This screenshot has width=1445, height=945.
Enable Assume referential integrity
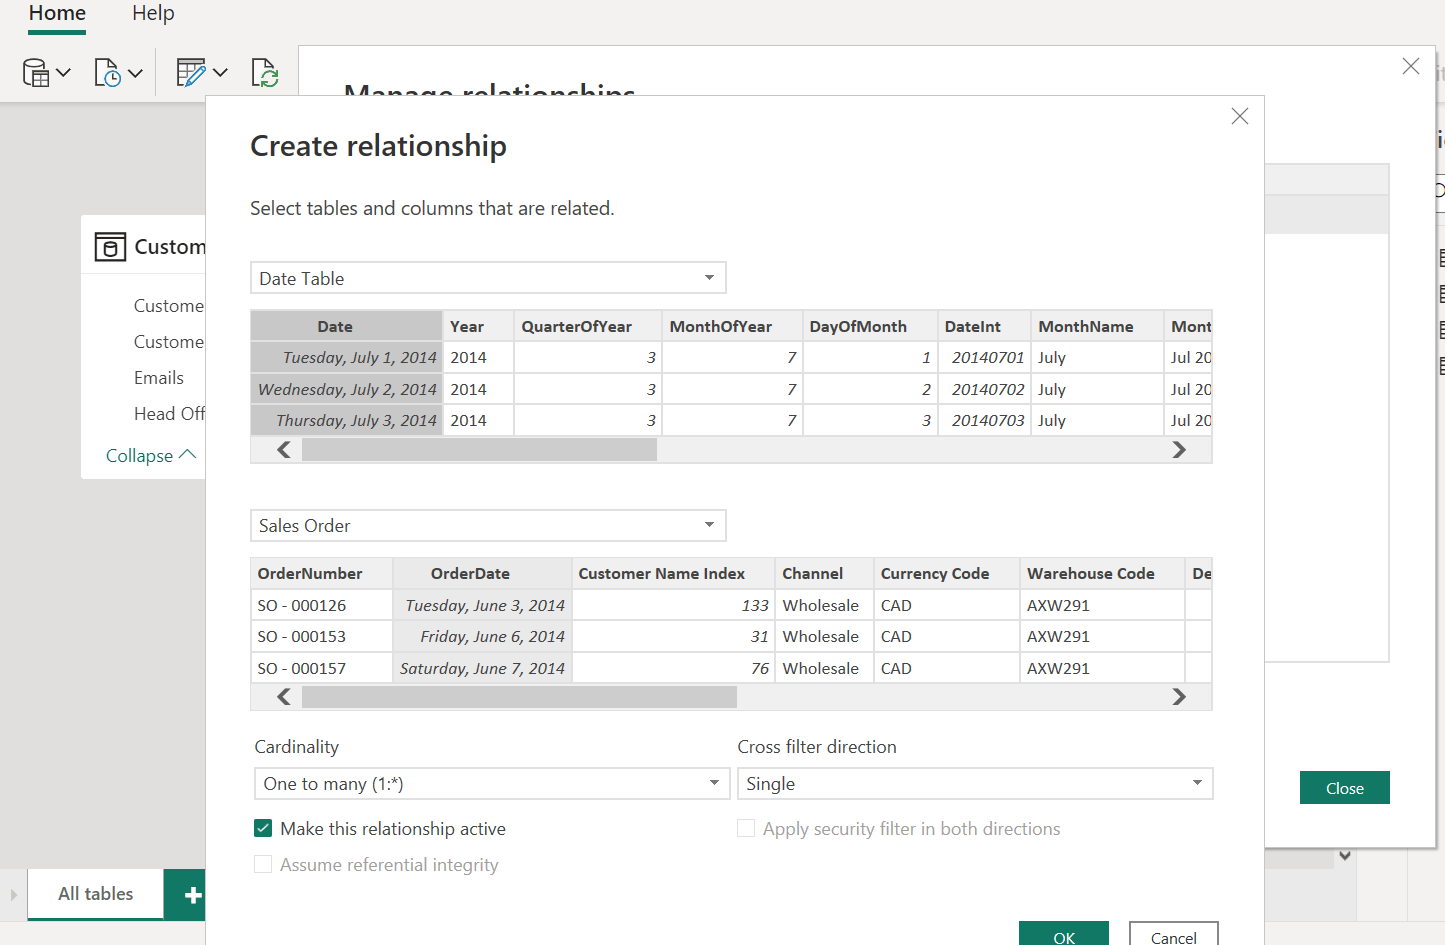tap(262, 864)
